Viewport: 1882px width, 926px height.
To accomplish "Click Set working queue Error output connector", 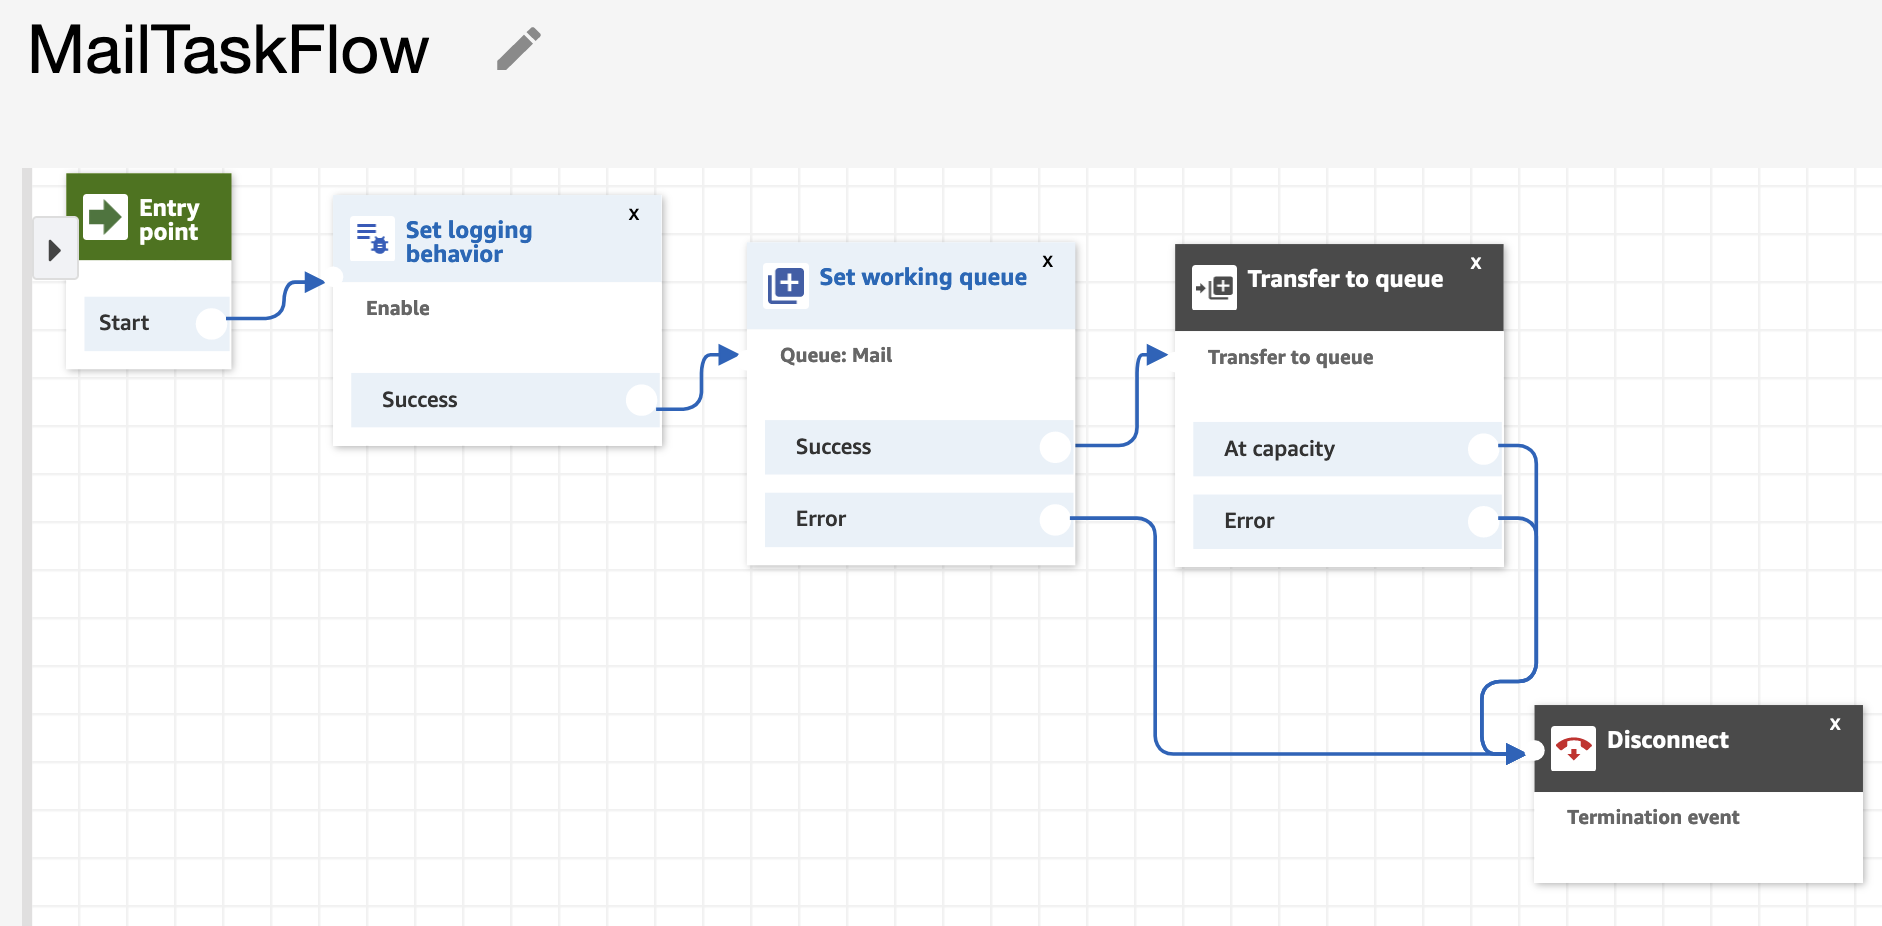I will [x=1055, y=519].
